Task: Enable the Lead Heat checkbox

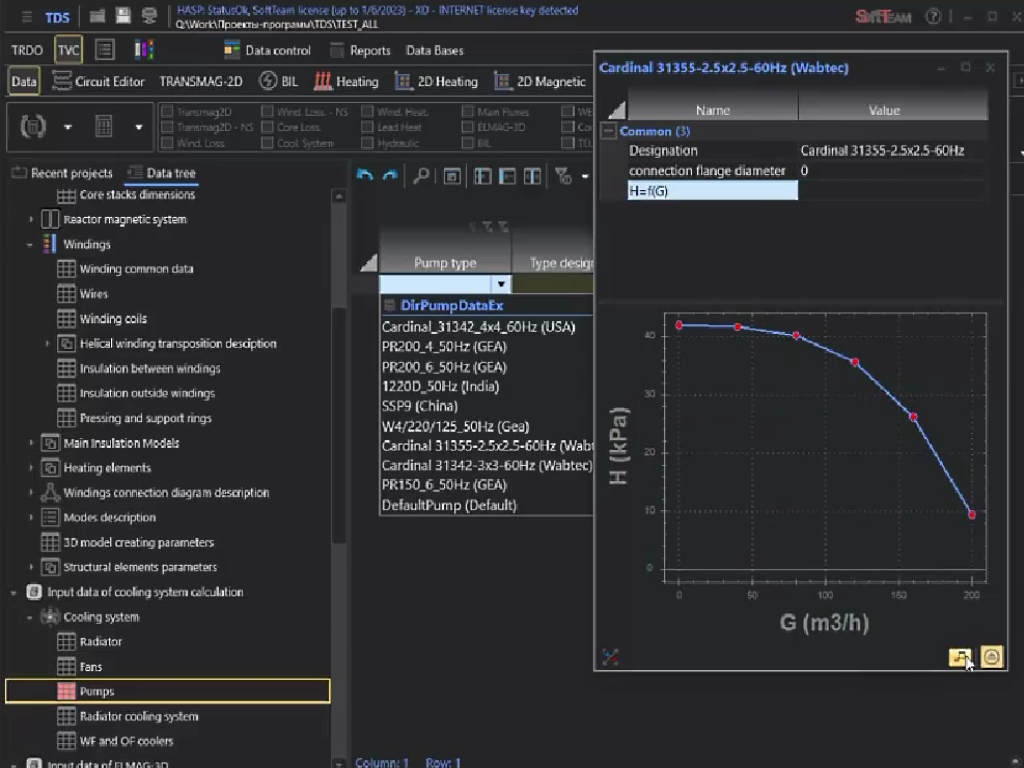Action: click(367, 127)
